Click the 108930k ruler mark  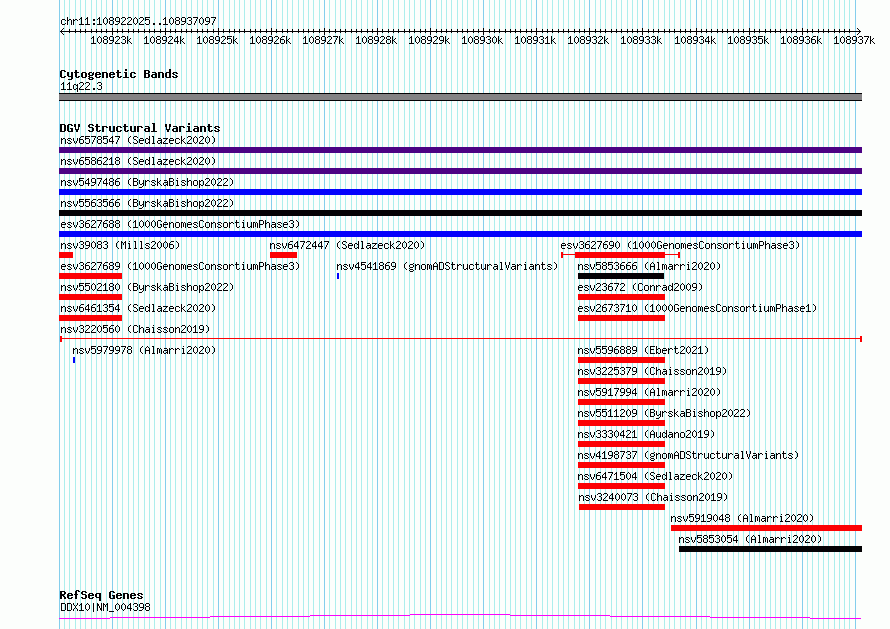click(482, 40)
